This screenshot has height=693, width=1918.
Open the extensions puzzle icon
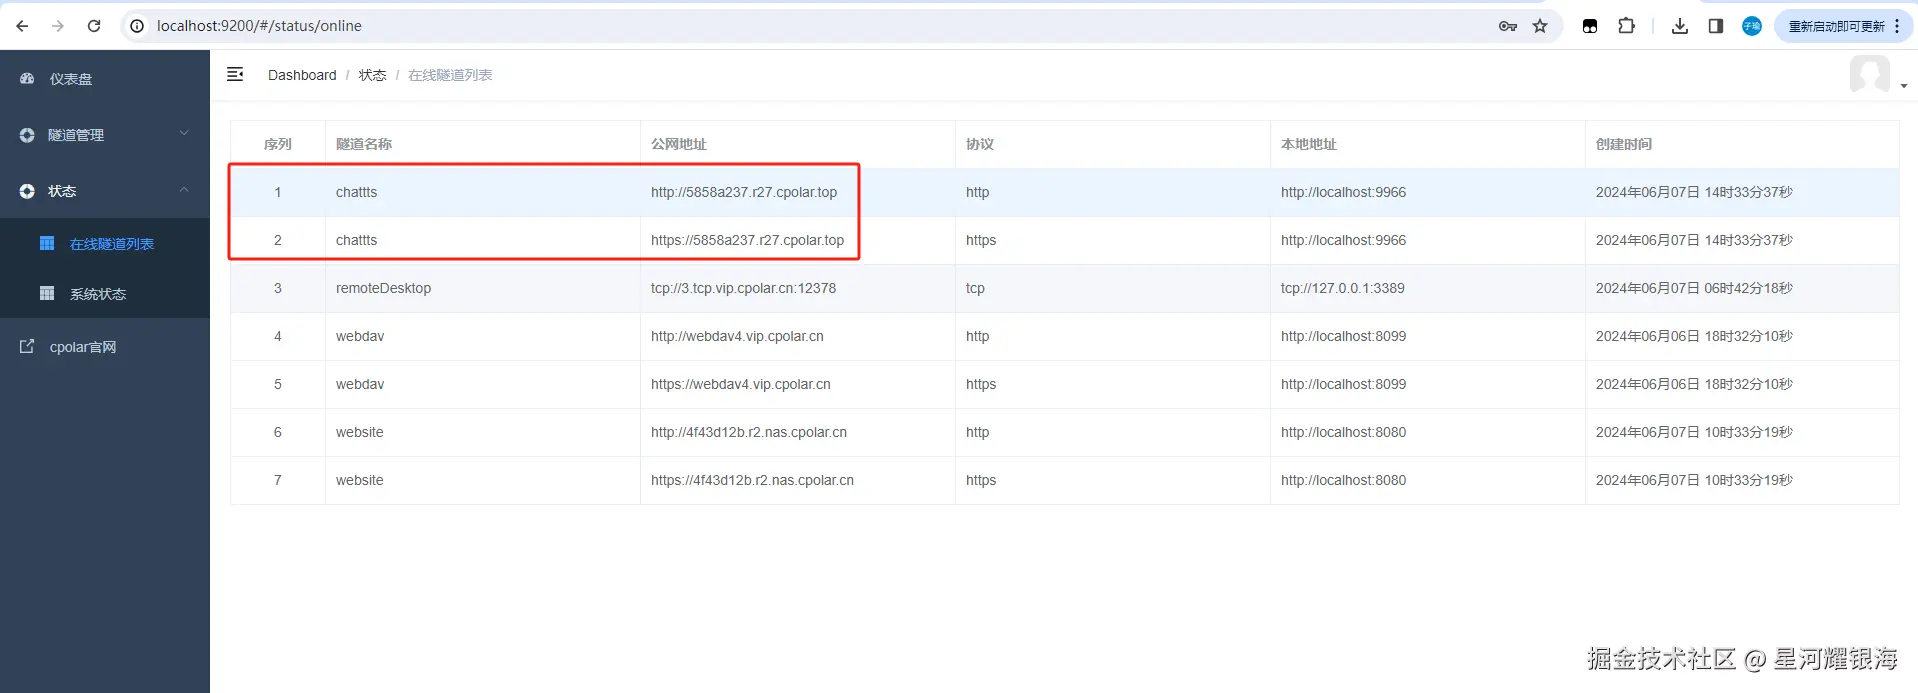1627,26
